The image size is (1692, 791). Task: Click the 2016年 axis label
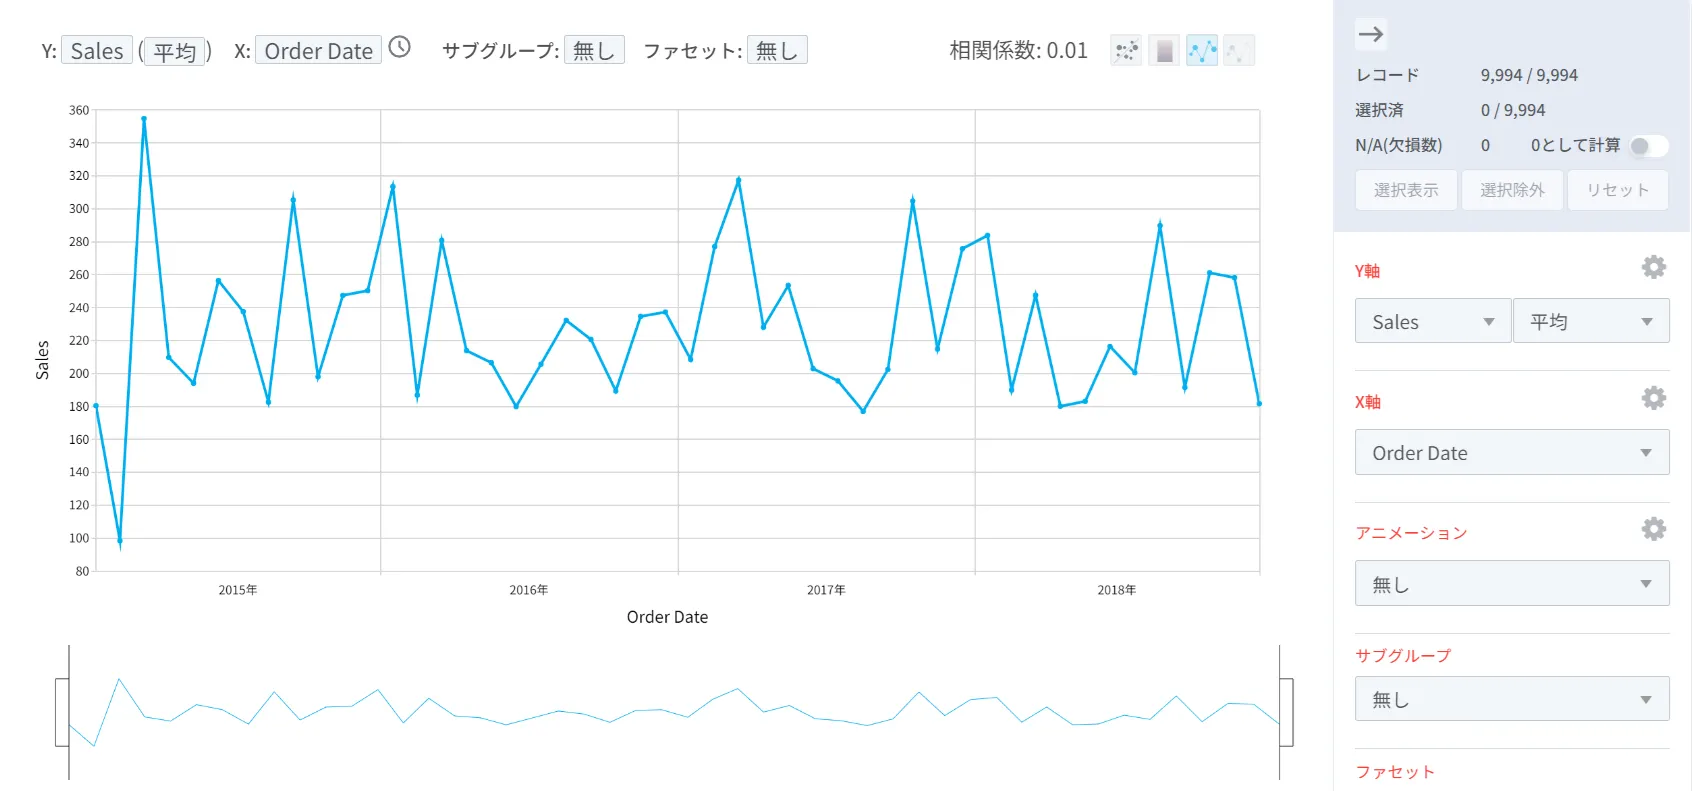(529, 590)
